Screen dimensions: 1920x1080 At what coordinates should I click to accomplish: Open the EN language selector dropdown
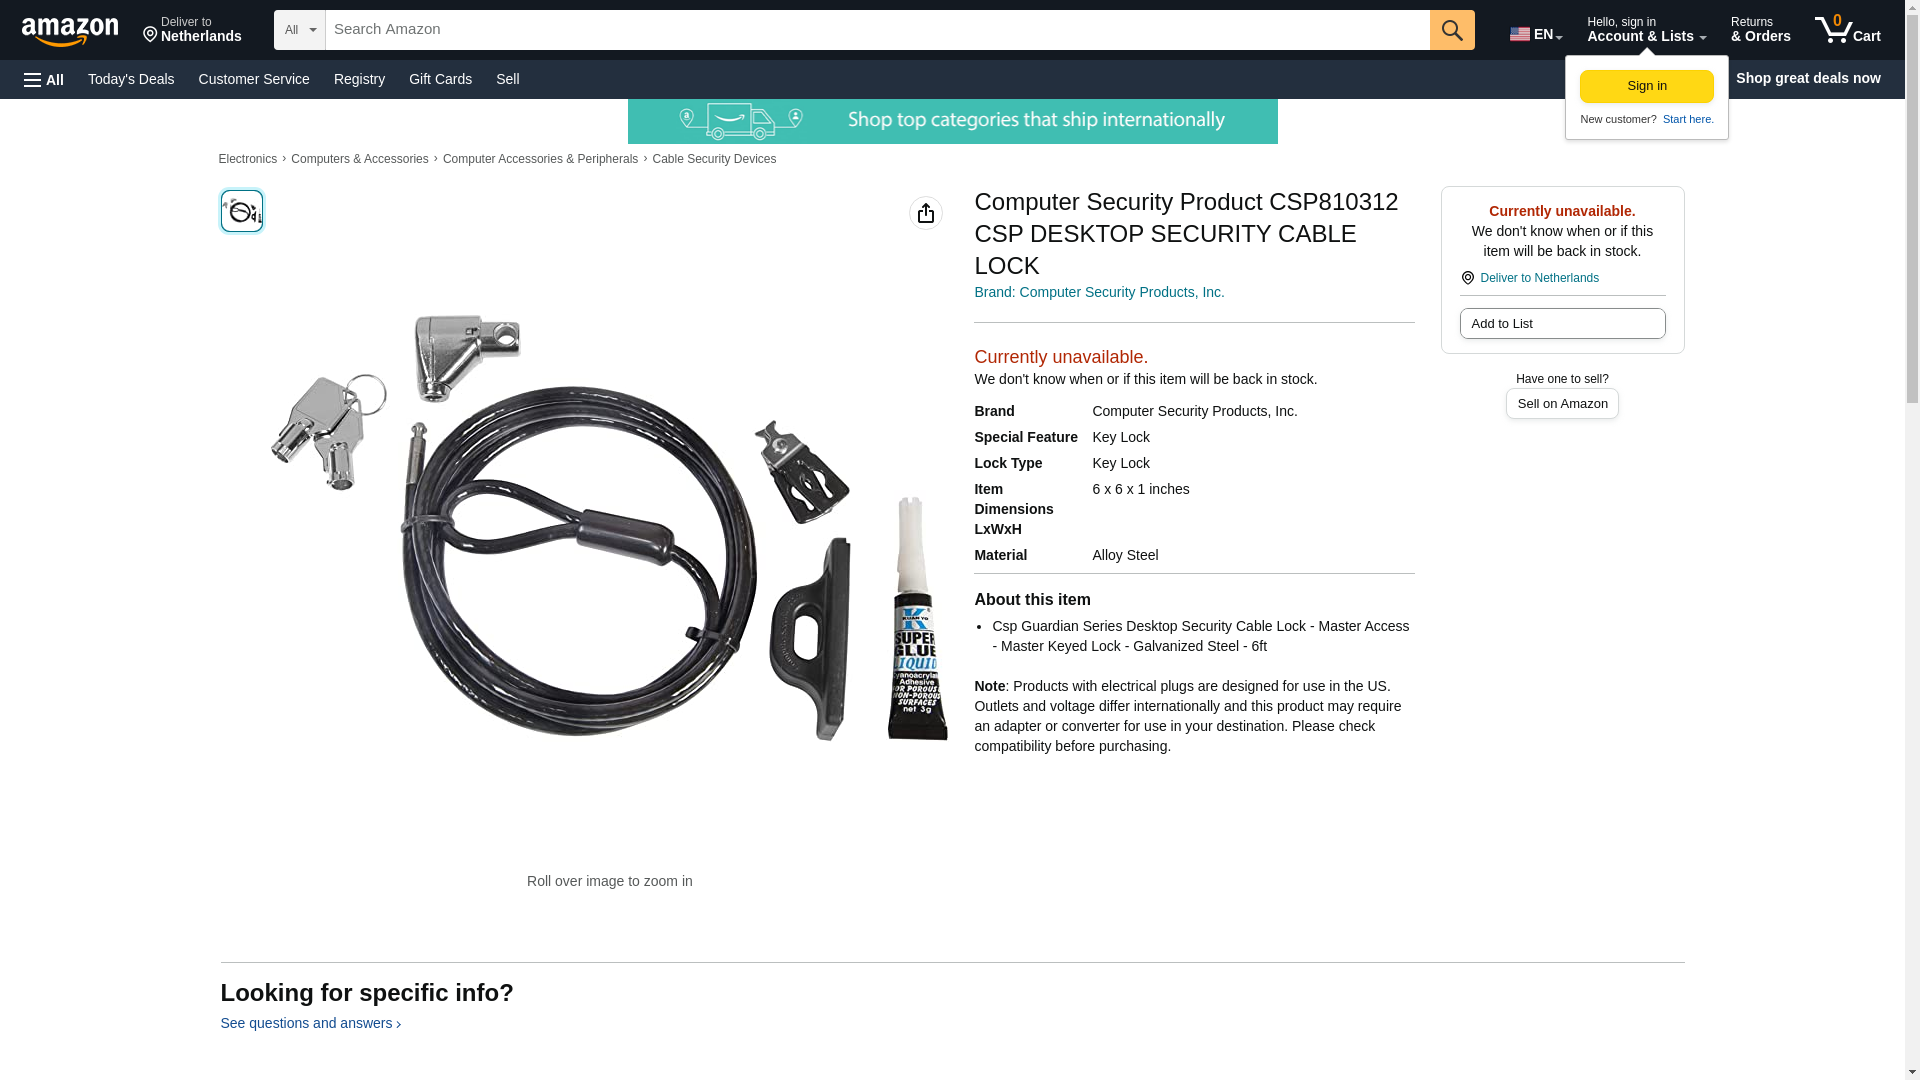click(x=1536, y=34)
